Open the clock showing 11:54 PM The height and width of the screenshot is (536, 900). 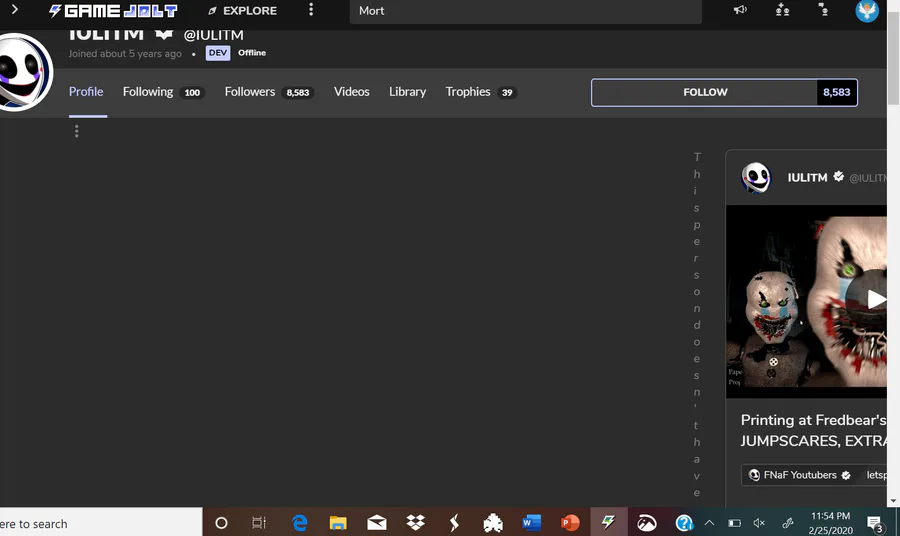[x=831, y=523]
